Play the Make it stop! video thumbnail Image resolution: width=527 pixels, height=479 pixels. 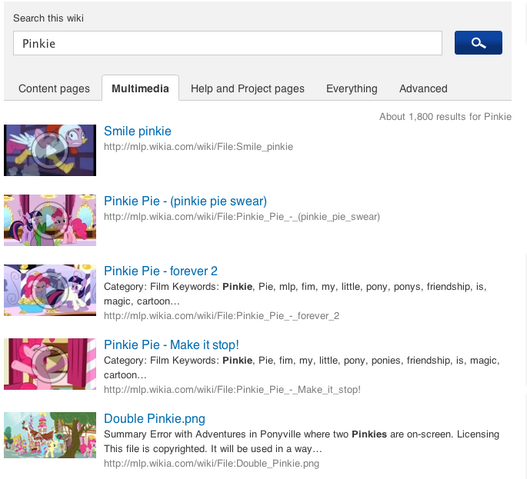50,364
